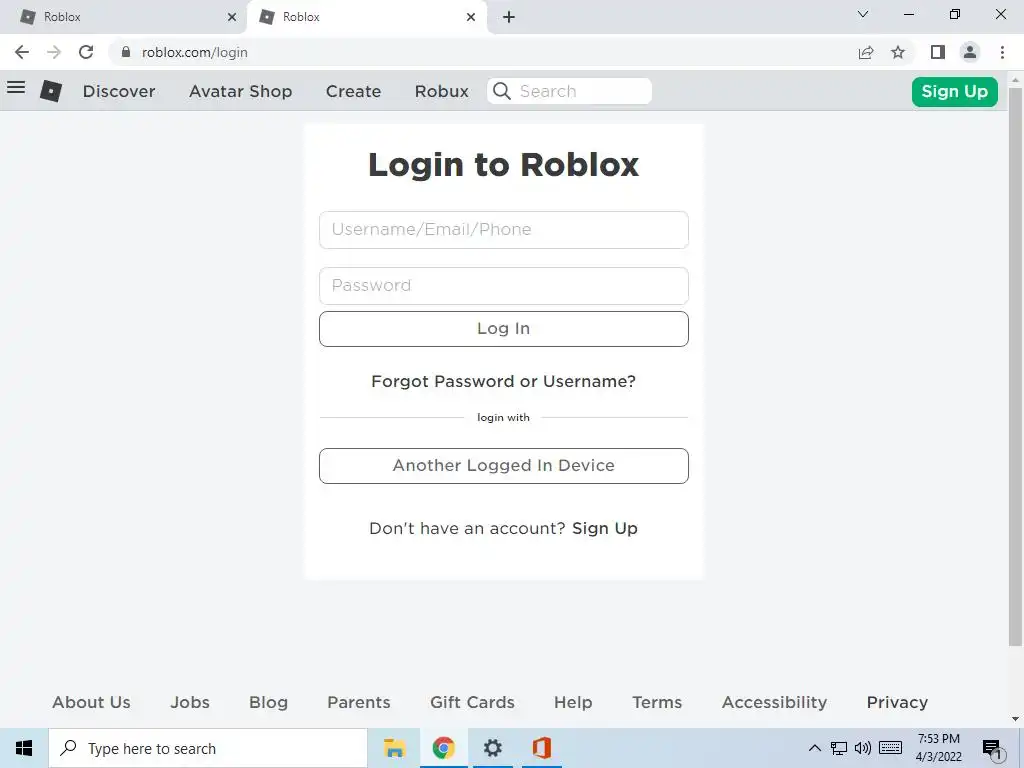Open the Windows Start menu

[24, 748]
